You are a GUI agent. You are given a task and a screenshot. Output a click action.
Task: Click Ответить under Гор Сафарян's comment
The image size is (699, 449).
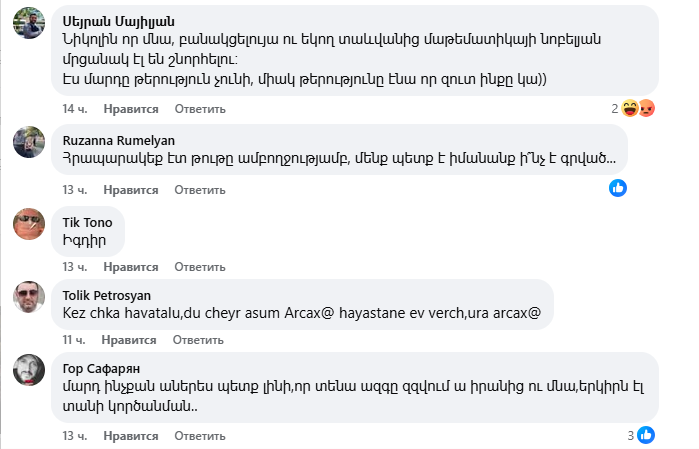(x=200, y=436)
